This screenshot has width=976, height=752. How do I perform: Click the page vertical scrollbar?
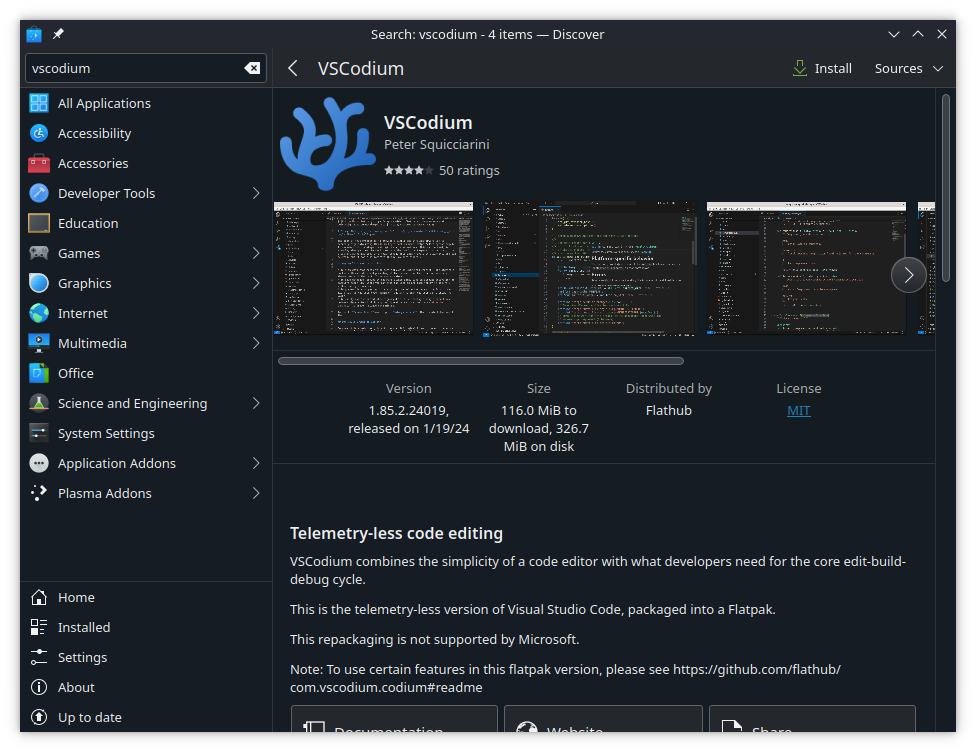[946, 188]
